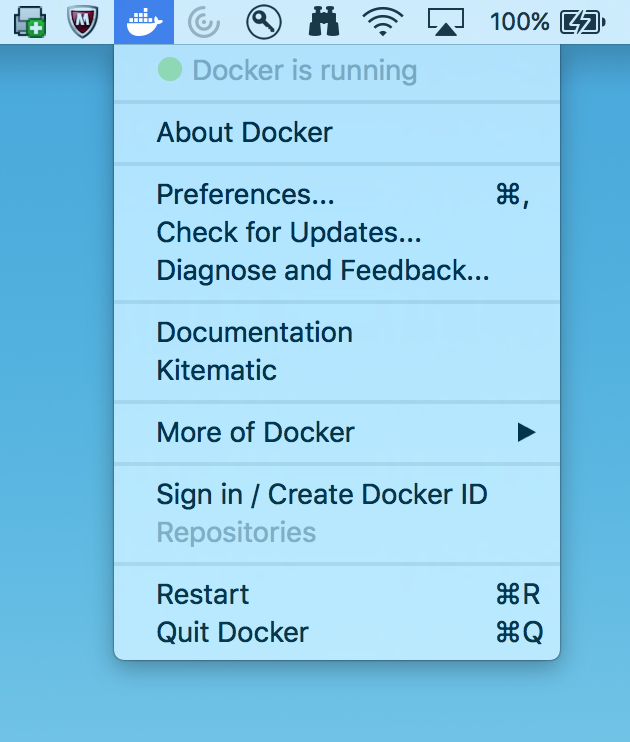Open Docker Documentation
The image size is (630, 742).
coord(255,332)
